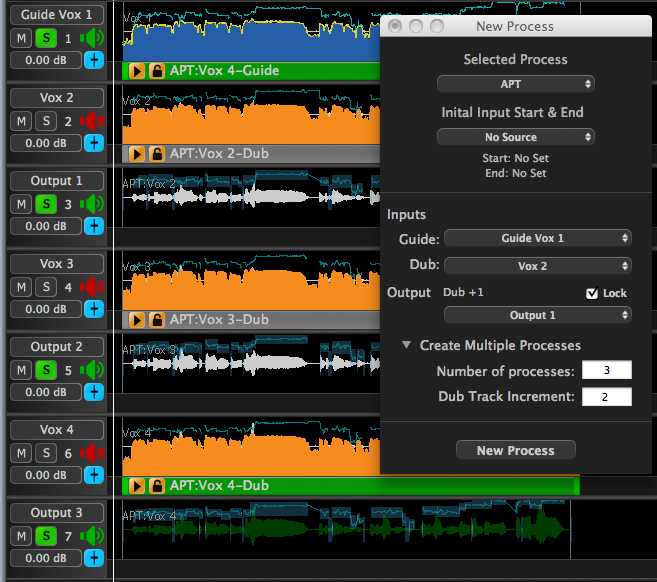Open the Guide input dropdown
657x582 pixels.
coord(538,238)
